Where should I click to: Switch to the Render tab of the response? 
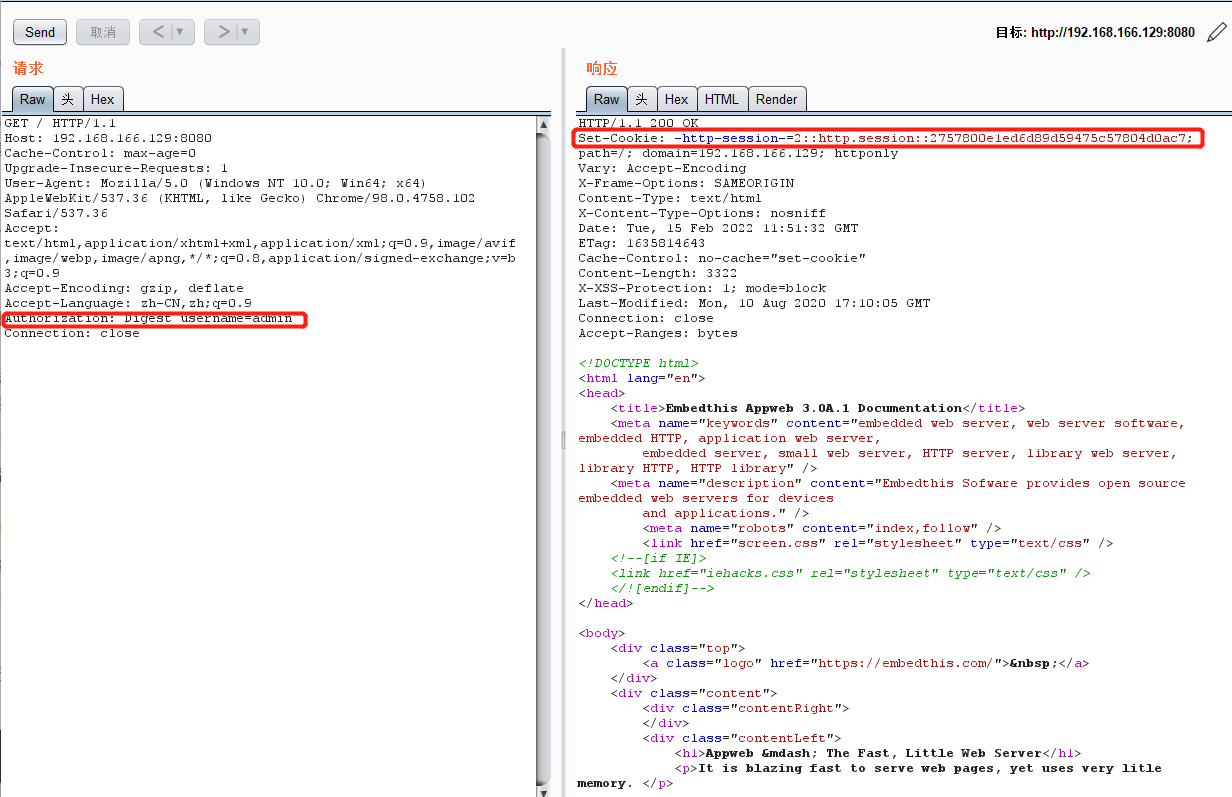point(777,99)
